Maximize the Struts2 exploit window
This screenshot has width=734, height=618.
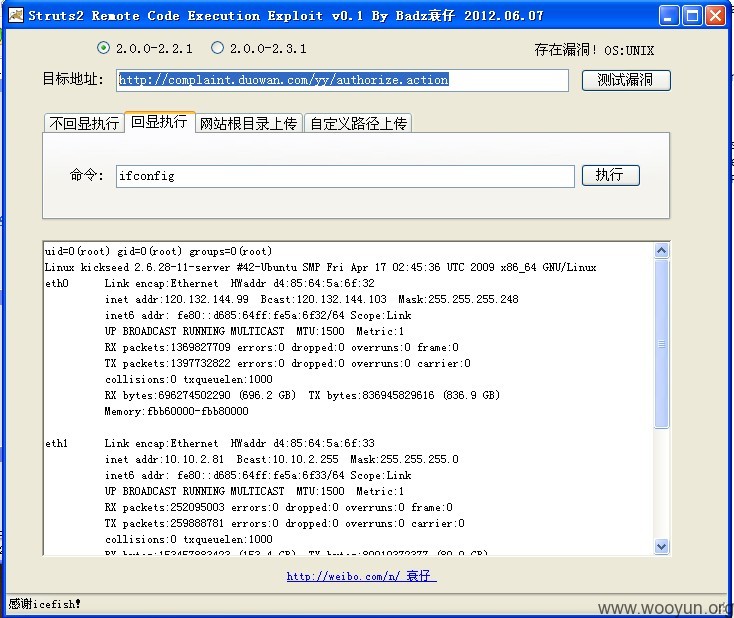click(x=692, y=15)
